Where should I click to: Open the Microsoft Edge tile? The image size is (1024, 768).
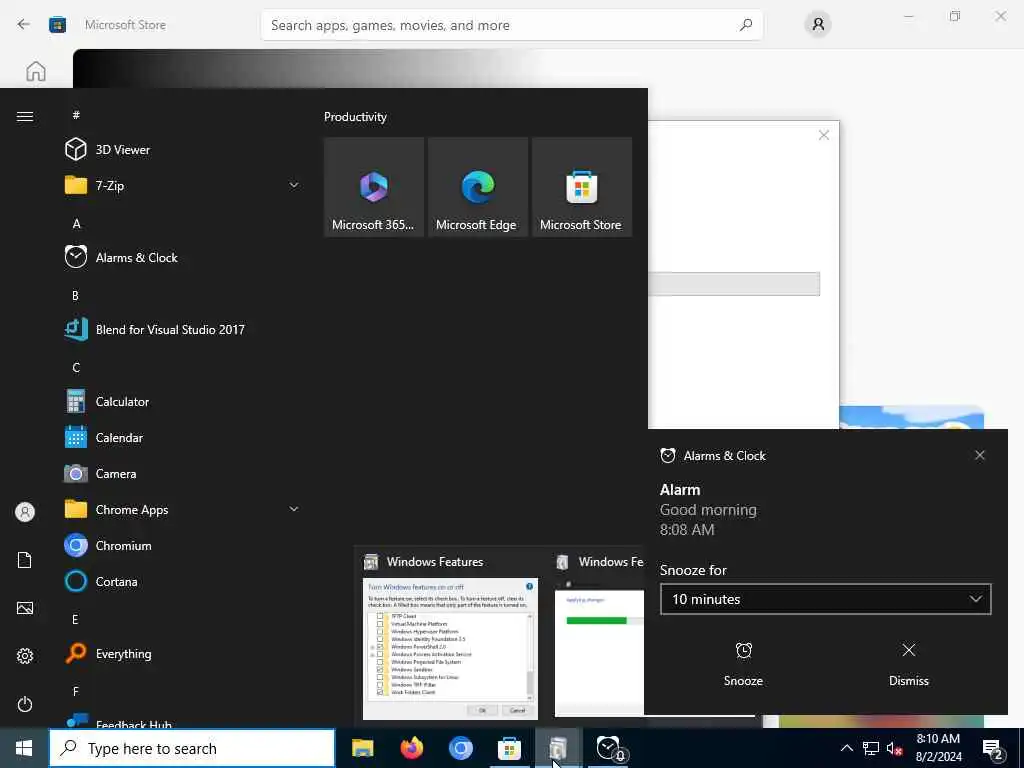coord(477,187)
